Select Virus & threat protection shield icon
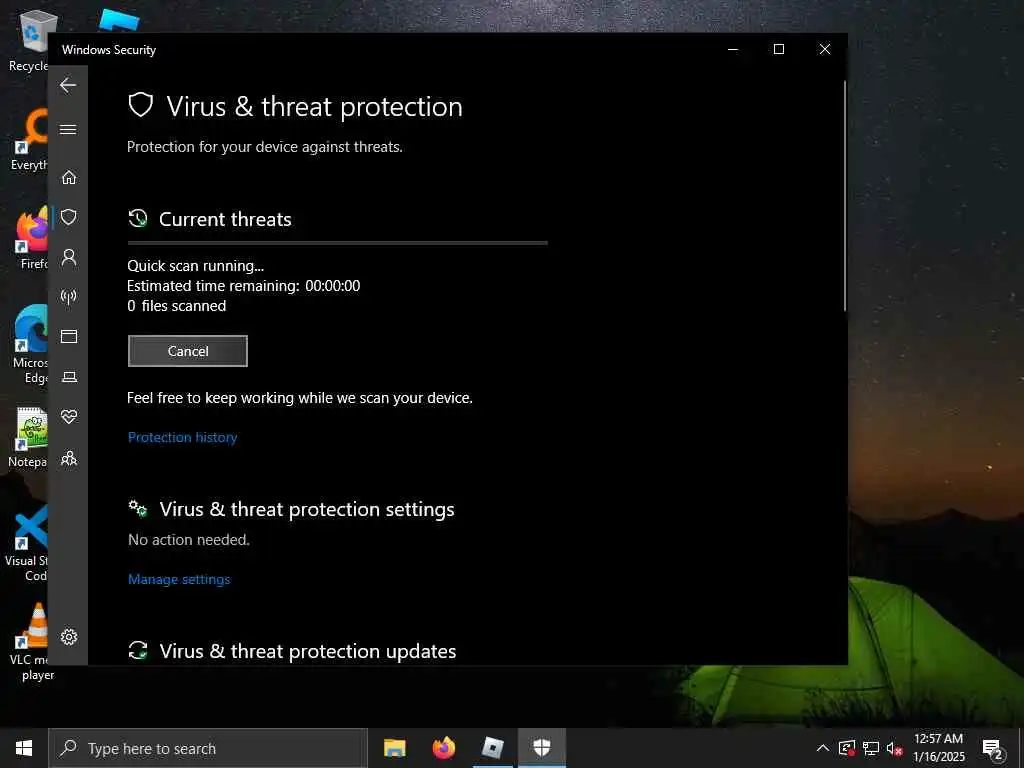The image size is (1024, 768). pyautogui.click(x=69, y=217)
